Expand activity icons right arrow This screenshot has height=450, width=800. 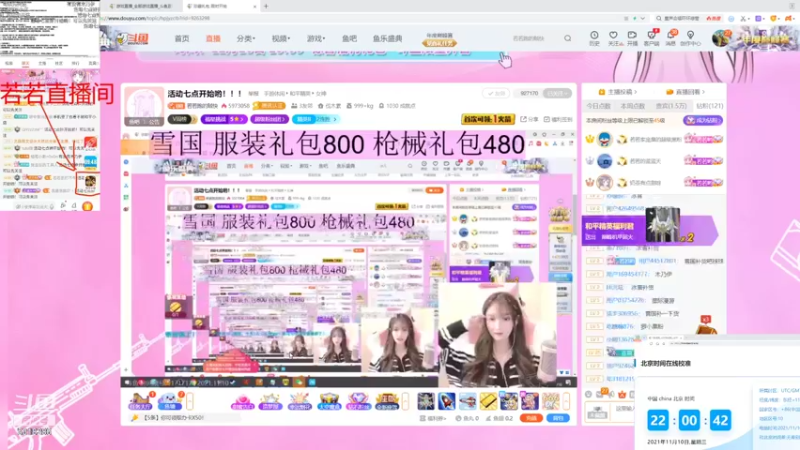tap(406, 402)
